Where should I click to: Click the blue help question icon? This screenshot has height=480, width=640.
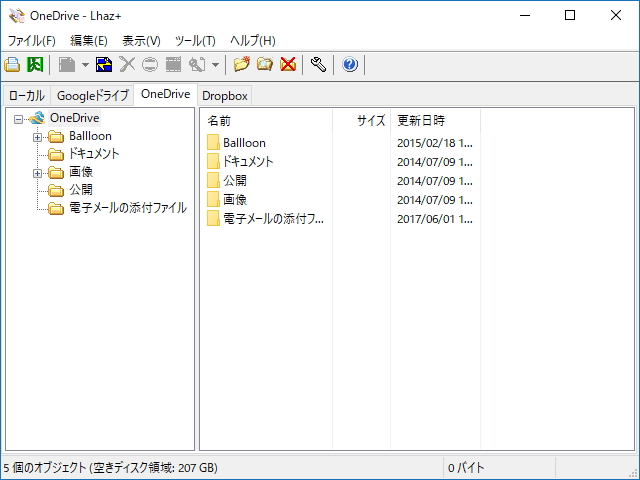[350, 64]
